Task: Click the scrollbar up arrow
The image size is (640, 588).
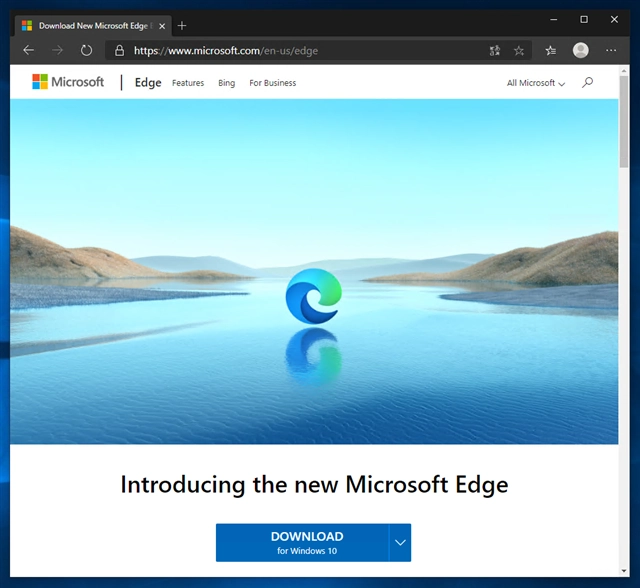Action: (x=624, y=71)
